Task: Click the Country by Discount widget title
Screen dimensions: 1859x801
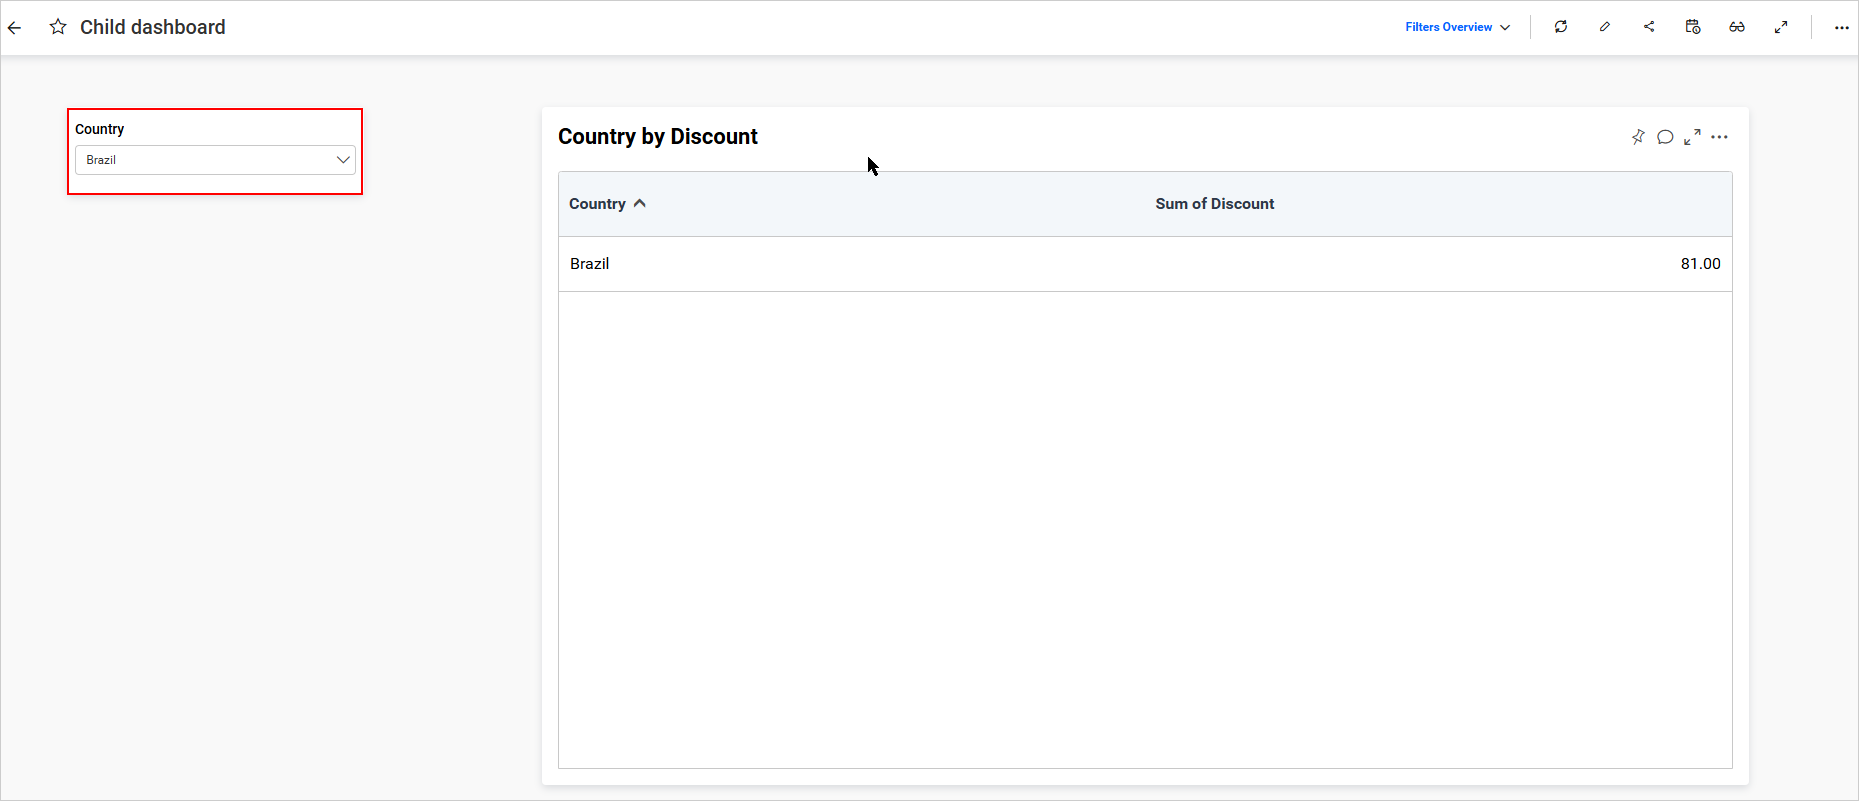Action: [x=657, y=137]
